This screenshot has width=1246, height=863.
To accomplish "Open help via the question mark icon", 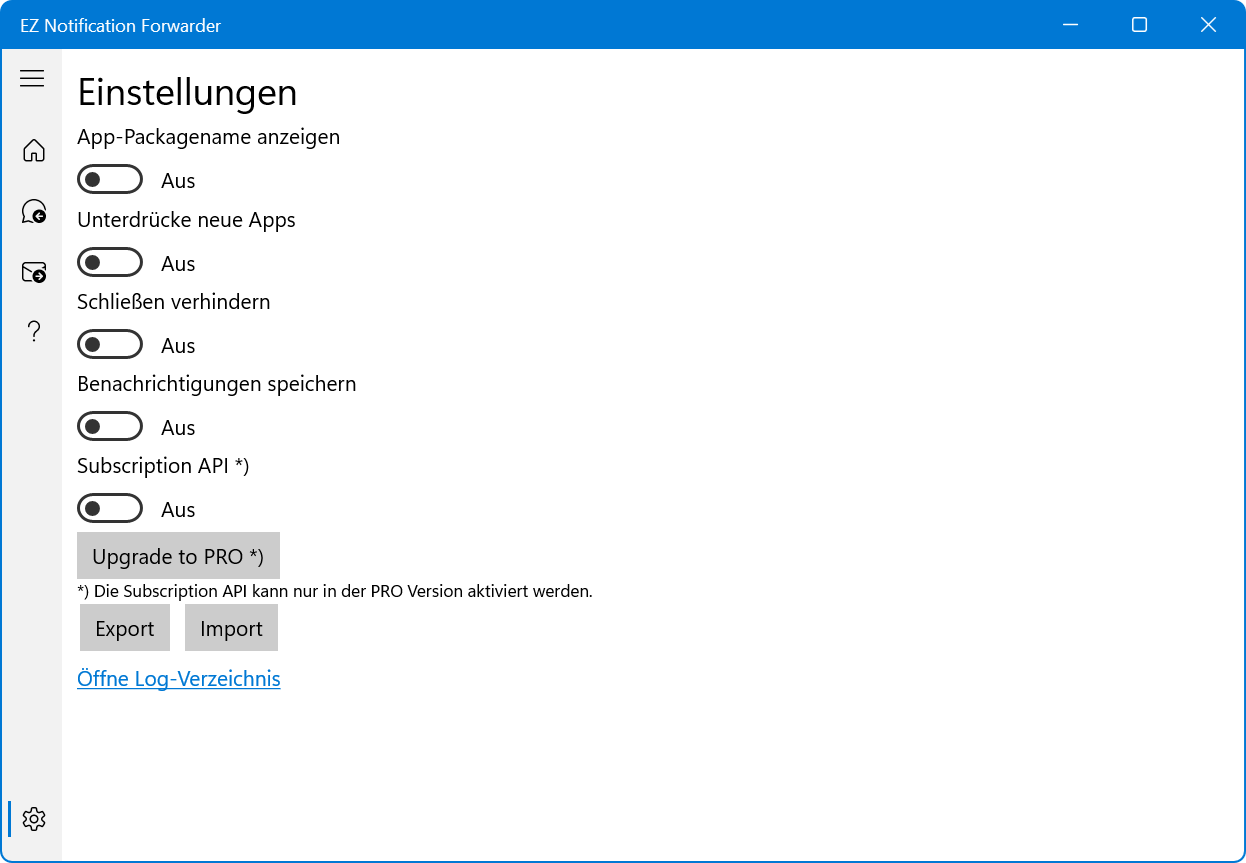I will point(34,332).
